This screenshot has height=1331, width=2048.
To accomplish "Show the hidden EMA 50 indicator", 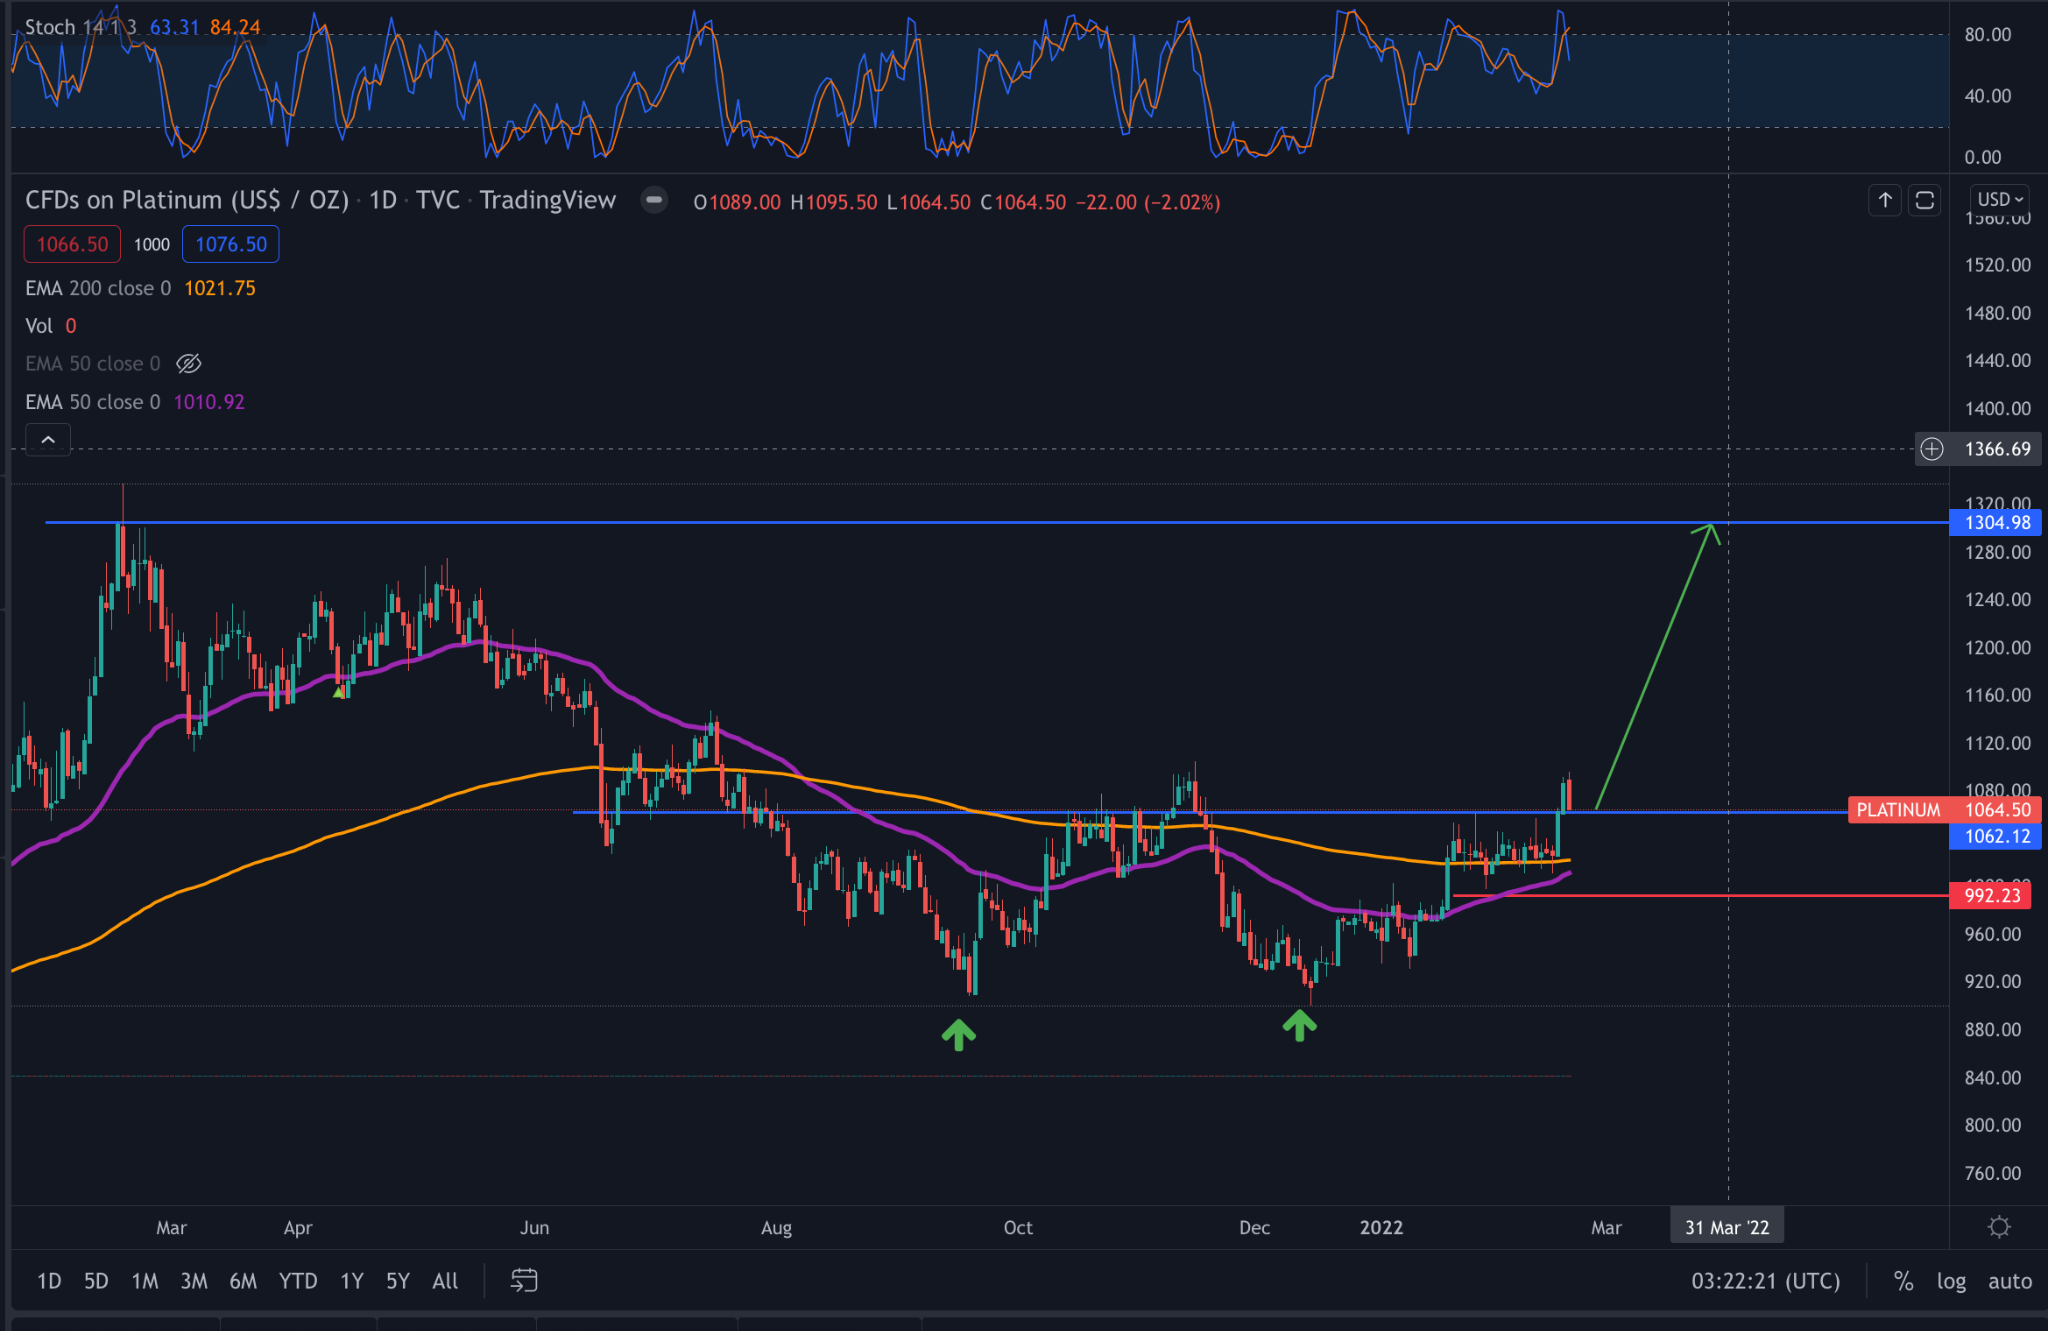I will [x=189, y=364].
